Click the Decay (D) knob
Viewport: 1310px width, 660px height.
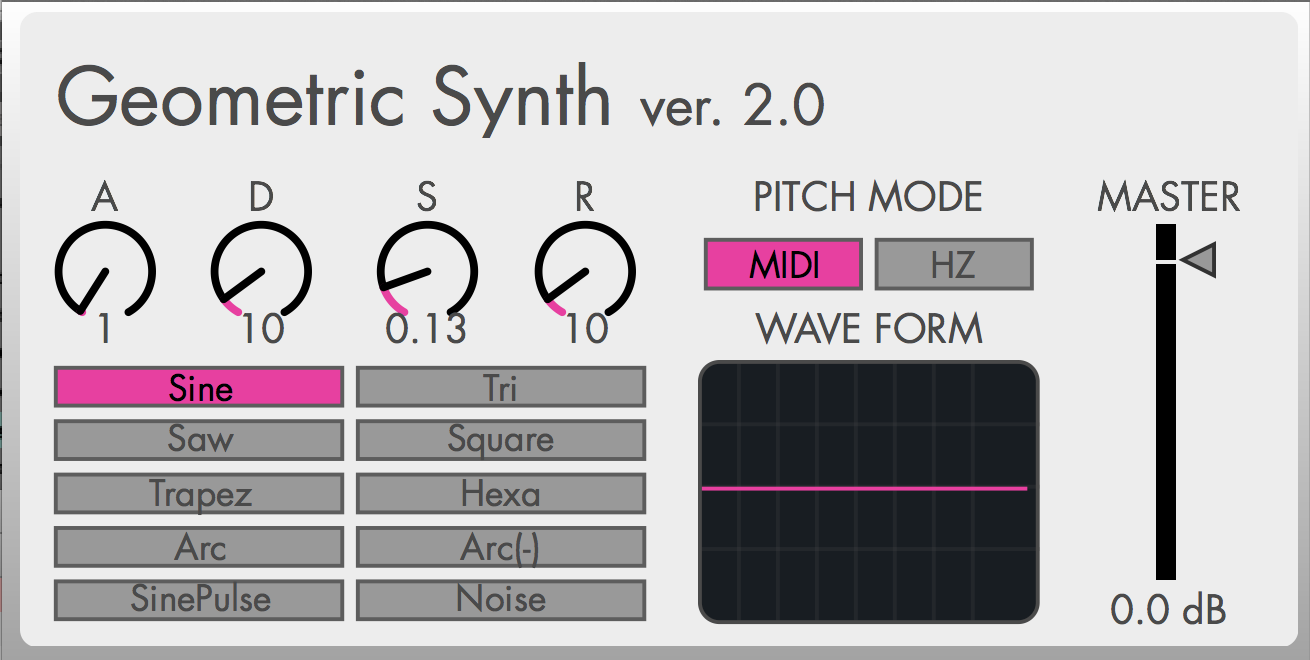[x=262, y=271]
